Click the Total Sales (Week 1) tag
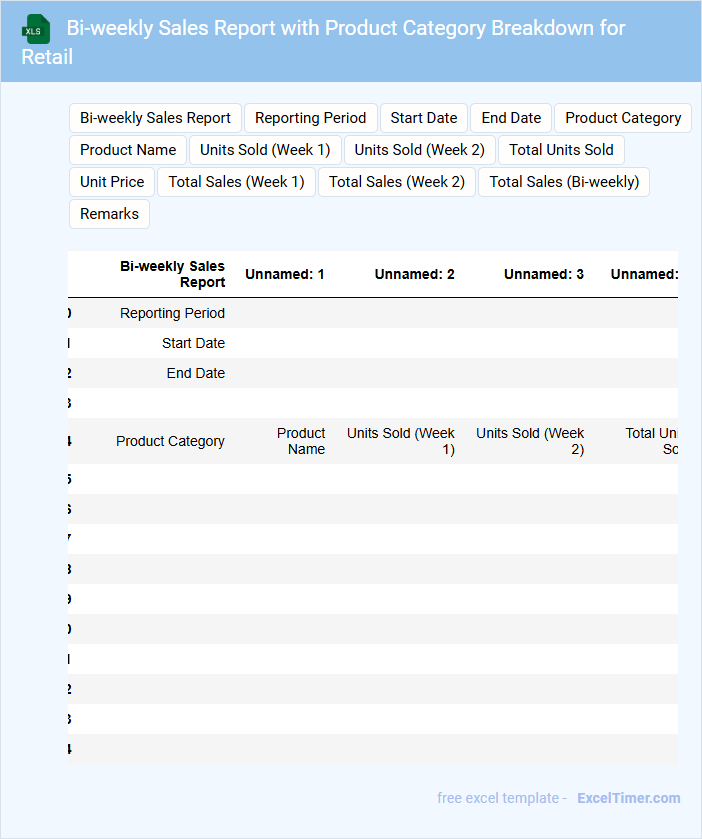The width and height of the screenshot is (702, 839). (236, 182)
